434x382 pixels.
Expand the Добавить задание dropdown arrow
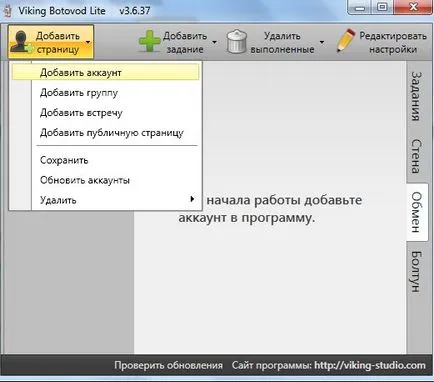pyautogui.click(x=214, y=42)
